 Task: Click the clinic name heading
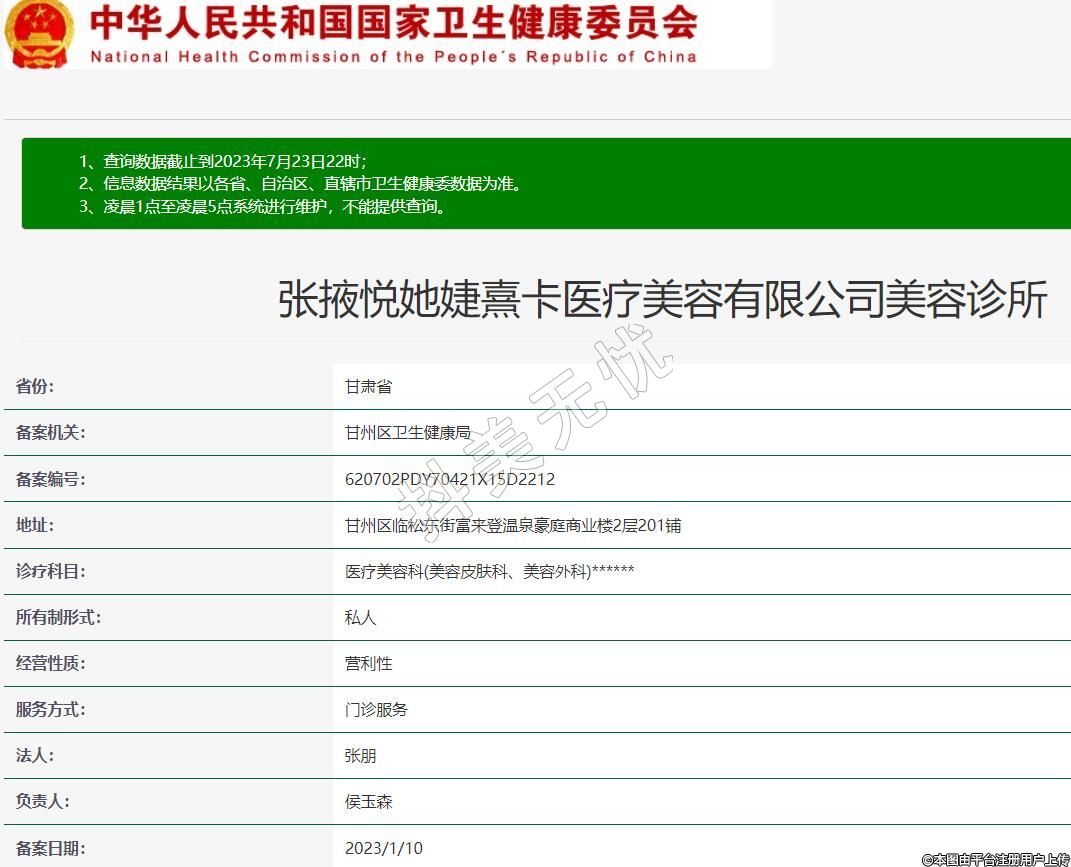pyautogui.click(x=662, y=300)
